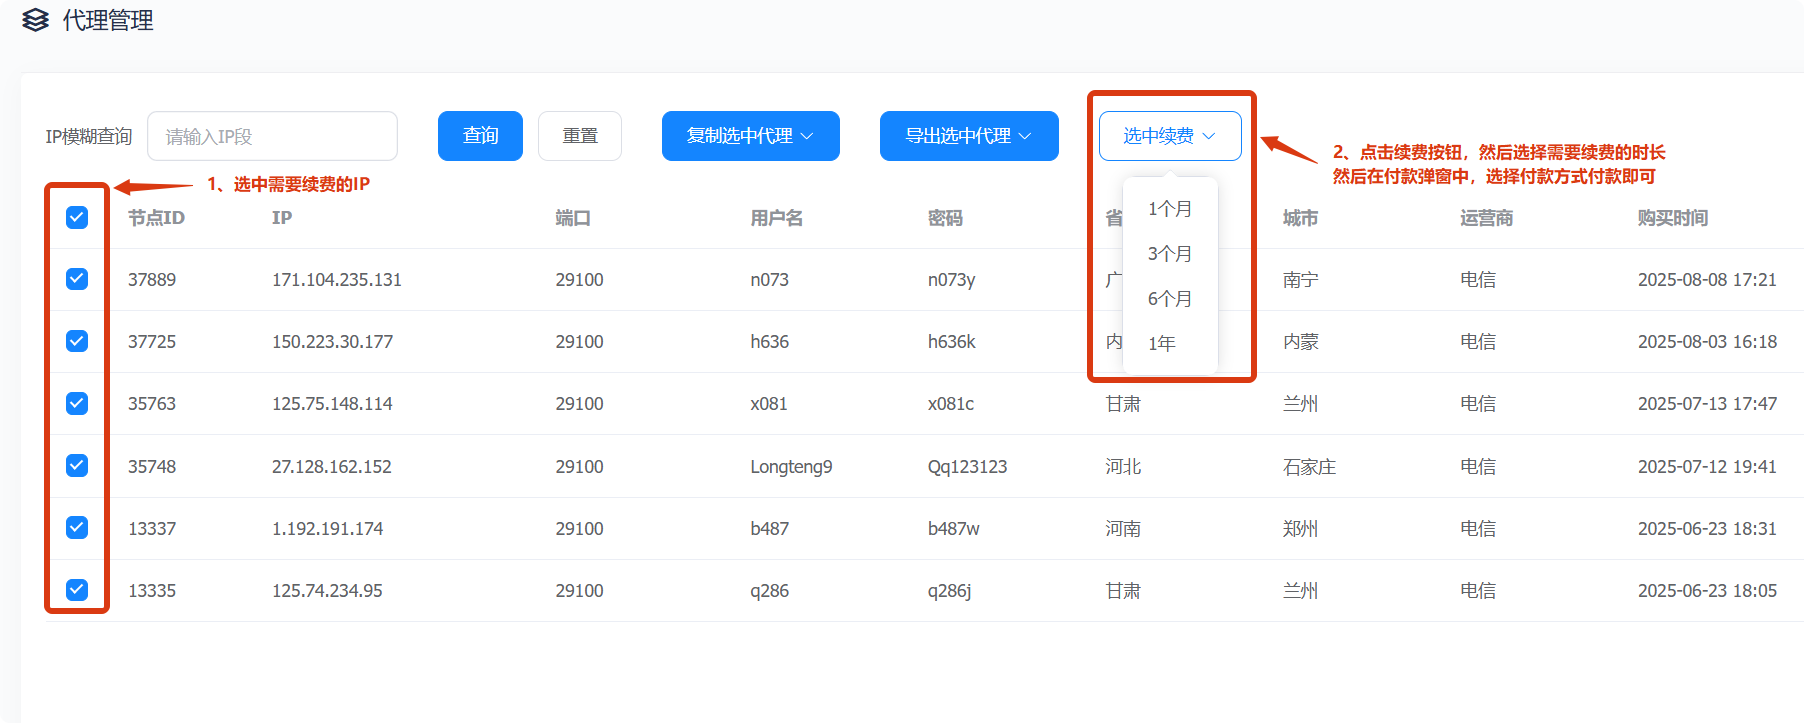Image resolution: width=1804 pixels, height=723 pixels.
Task: Click username b487
Action: [769, 529]
